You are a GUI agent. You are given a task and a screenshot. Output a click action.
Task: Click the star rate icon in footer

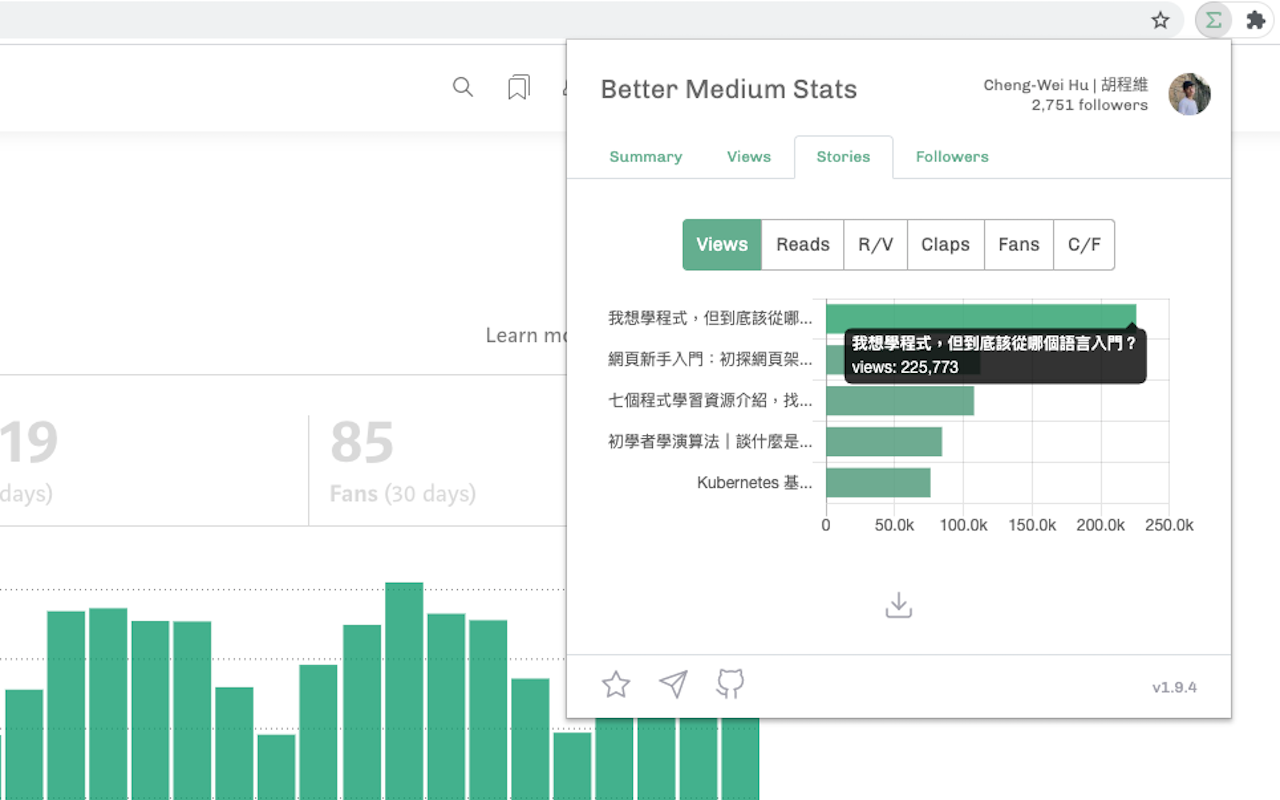coord(616,684)
